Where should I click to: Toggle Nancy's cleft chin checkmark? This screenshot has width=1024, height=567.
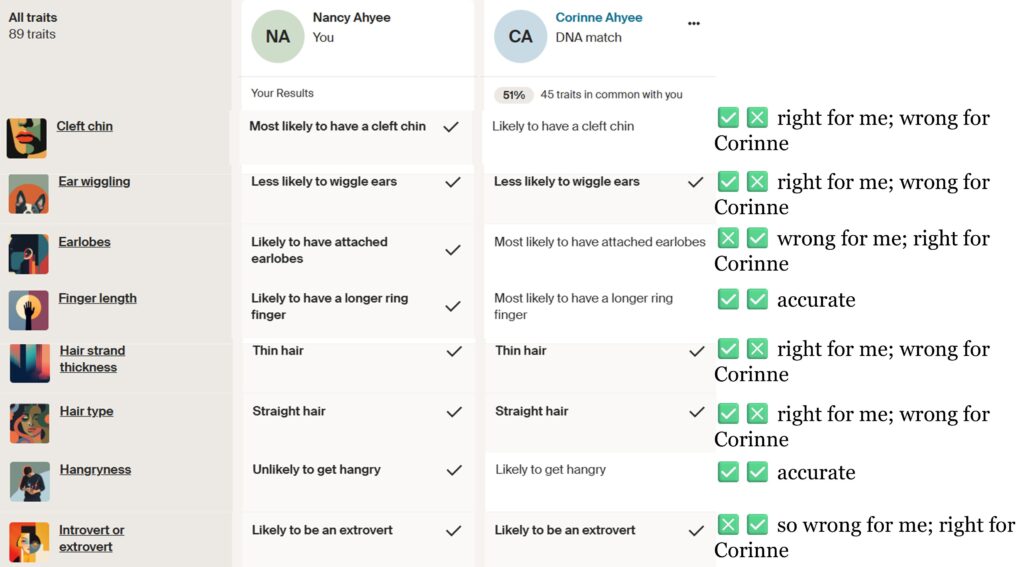pyautogui.click(x=452, y=127)
